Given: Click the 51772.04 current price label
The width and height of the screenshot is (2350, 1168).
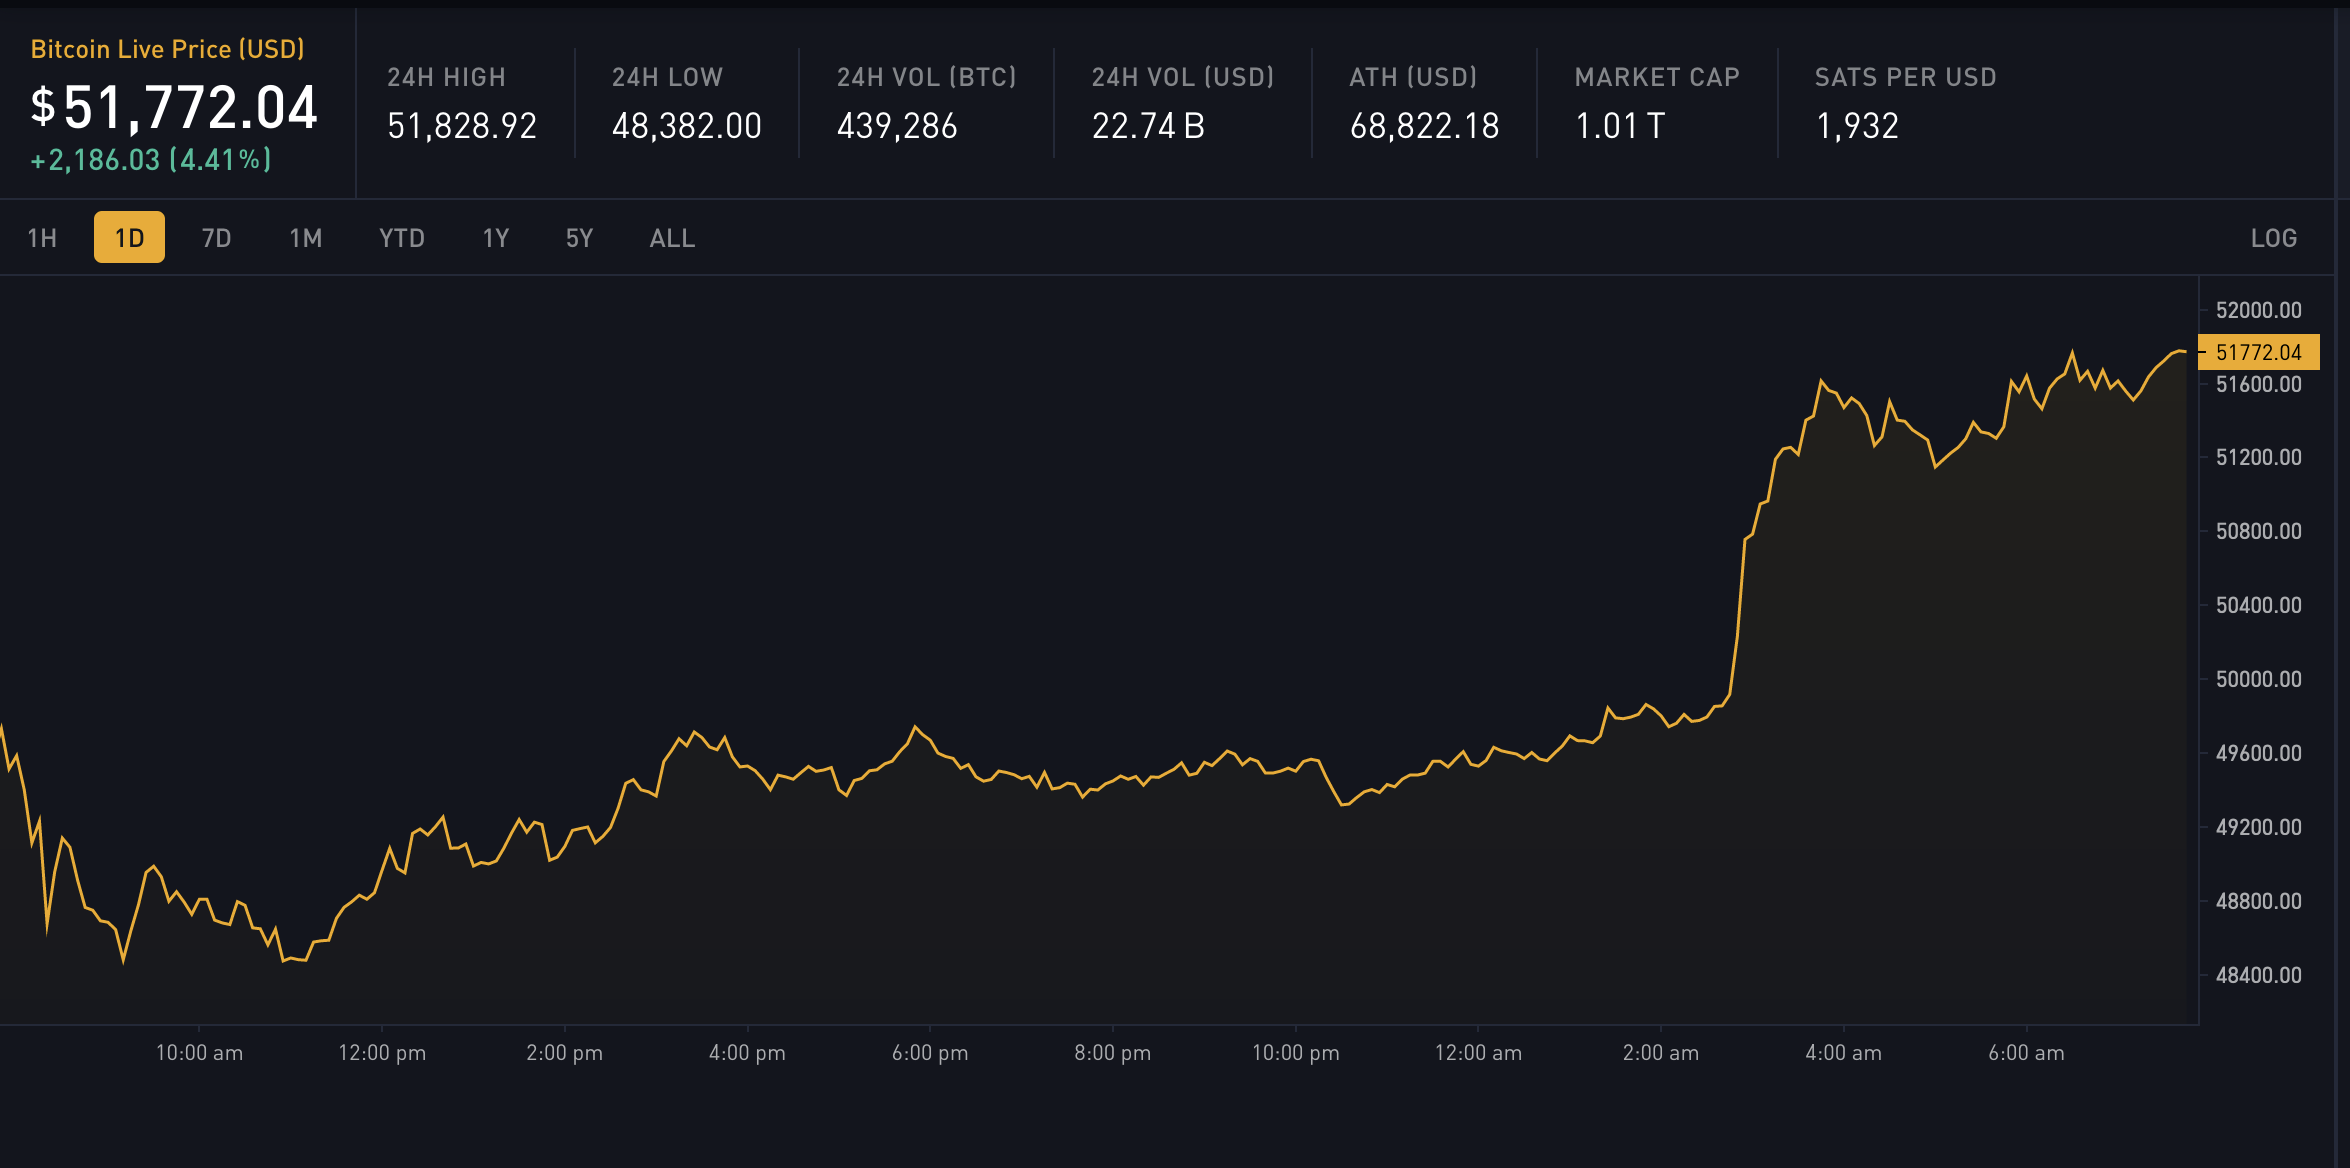Looking at the screenshot, I should [2258, 352].
